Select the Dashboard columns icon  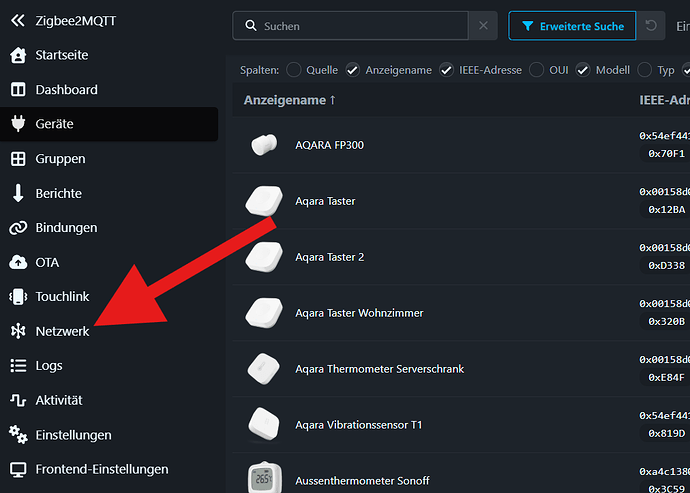[x=18, y=90]
